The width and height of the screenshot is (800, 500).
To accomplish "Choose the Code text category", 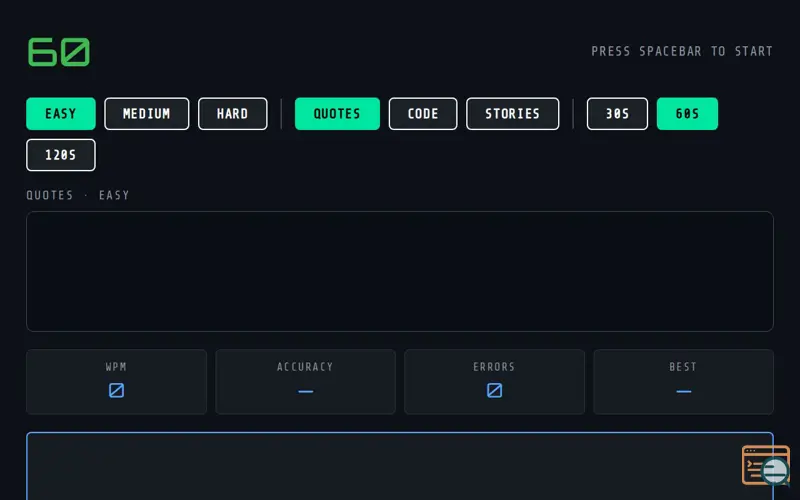I will coord(423,114).
